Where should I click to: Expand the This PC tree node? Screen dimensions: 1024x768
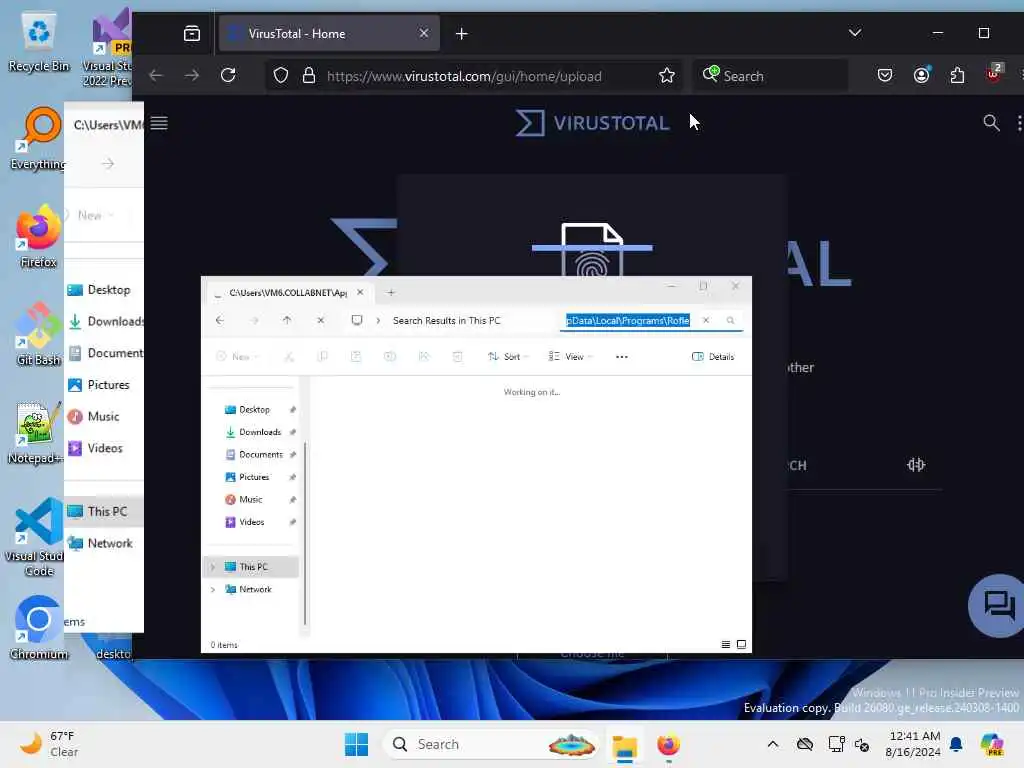coord(213,567)
